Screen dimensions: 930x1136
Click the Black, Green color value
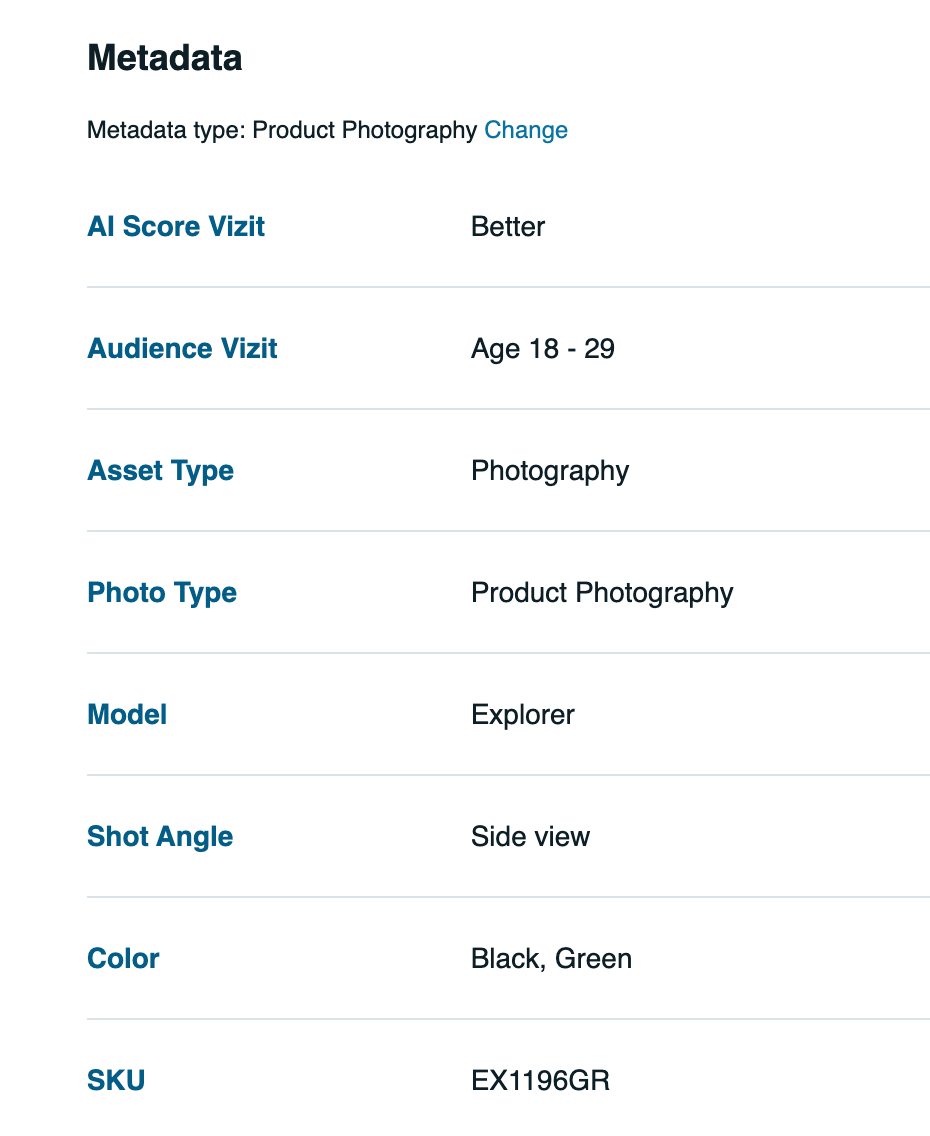(551, 958)
